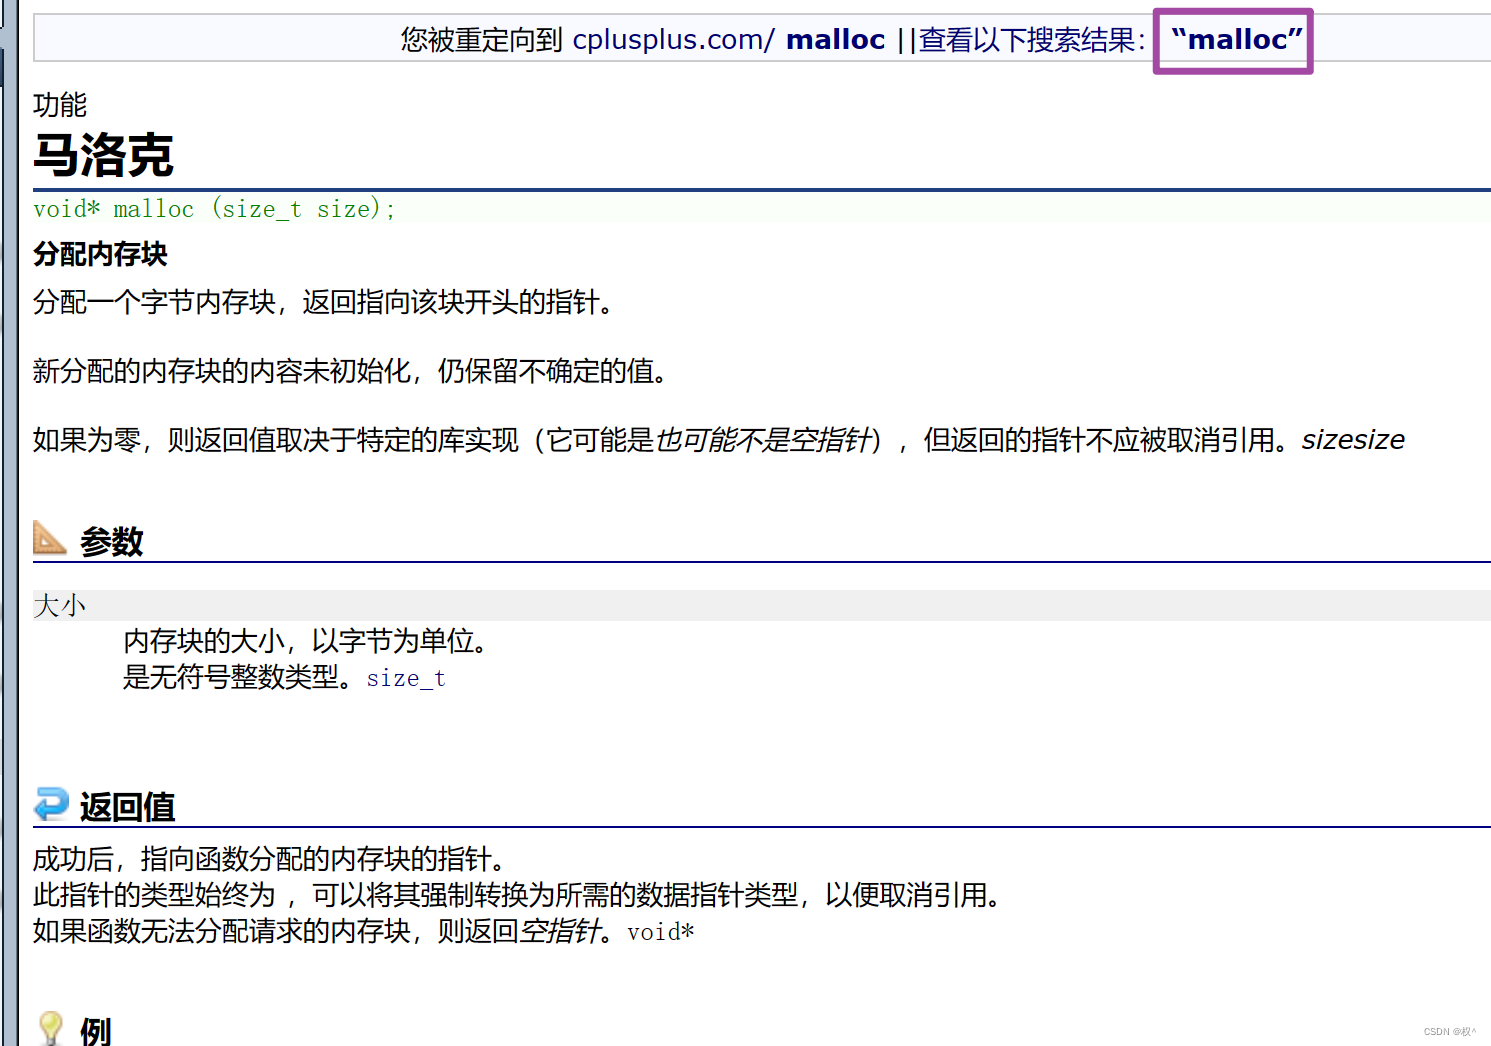Click the void* code in return value text
Viewport: 1491px width, 1046px height.
click(660, 932)
